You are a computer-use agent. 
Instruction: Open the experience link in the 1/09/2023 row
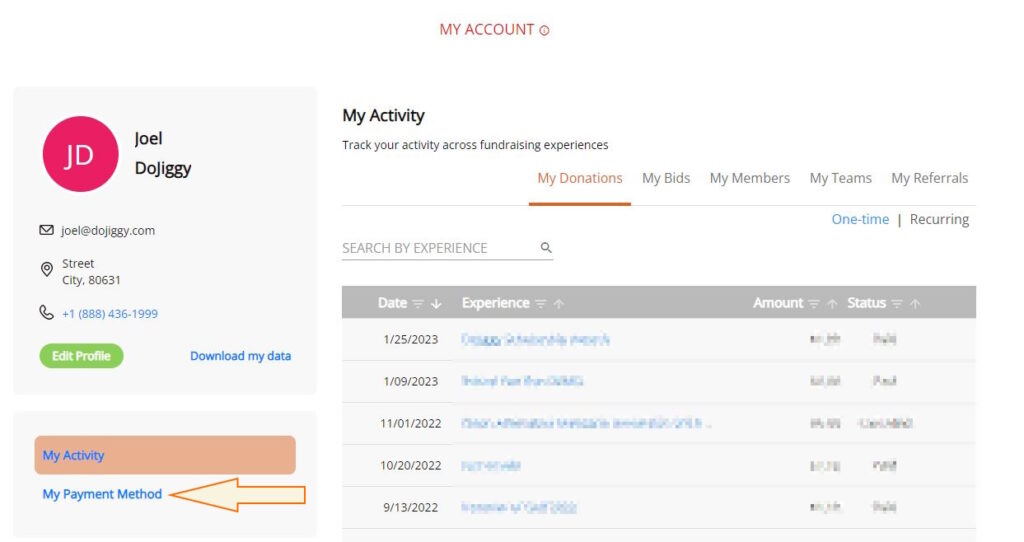(522, 381)
